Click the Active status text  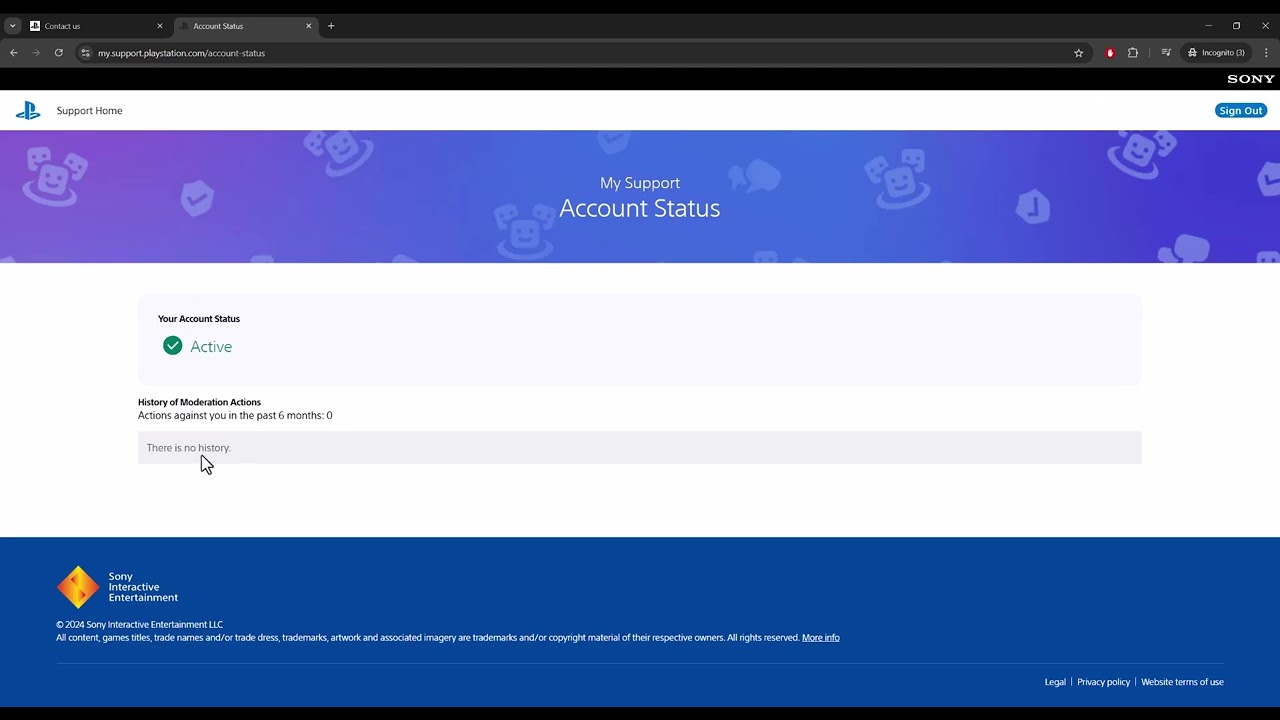[211, 347]
